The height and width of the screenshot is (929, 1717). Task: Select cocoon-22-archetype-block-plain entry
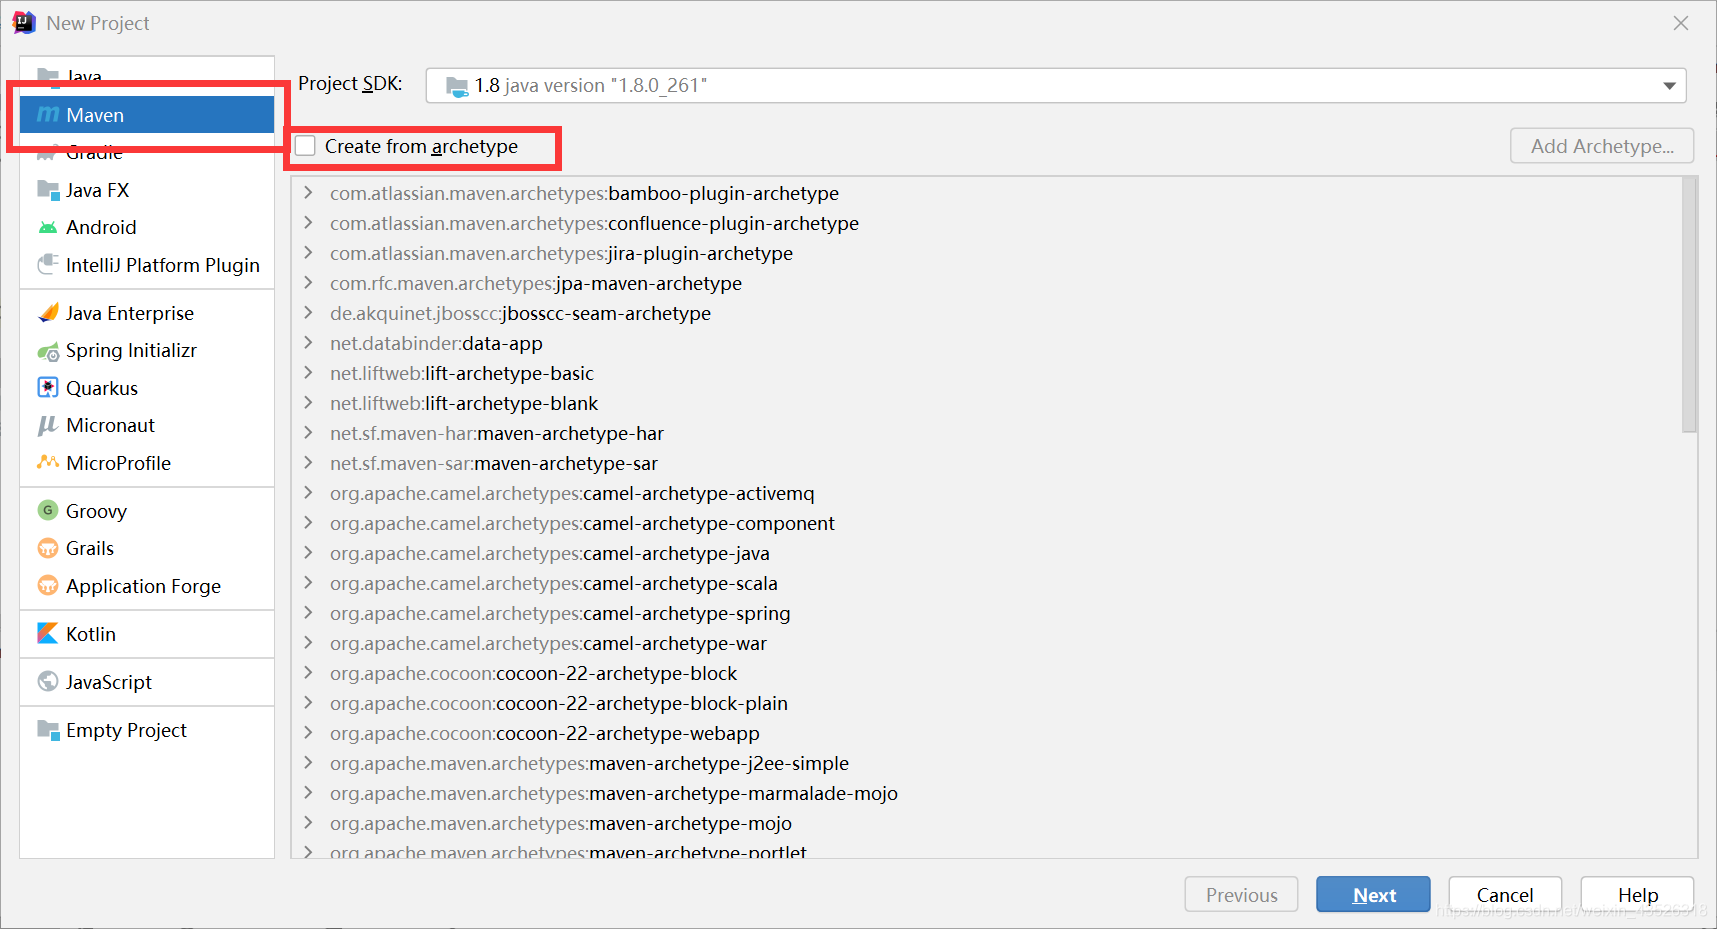[x=559, y=703]
